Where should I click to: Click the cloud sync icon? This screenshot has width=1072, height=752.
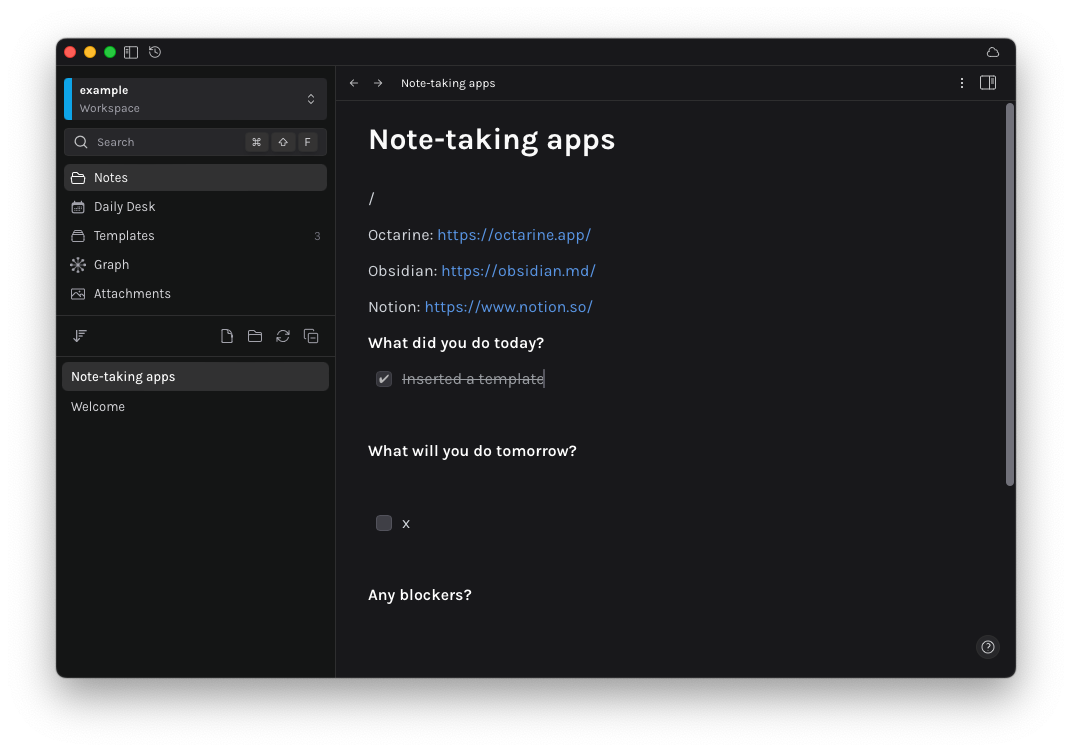[x=992, y=52]
